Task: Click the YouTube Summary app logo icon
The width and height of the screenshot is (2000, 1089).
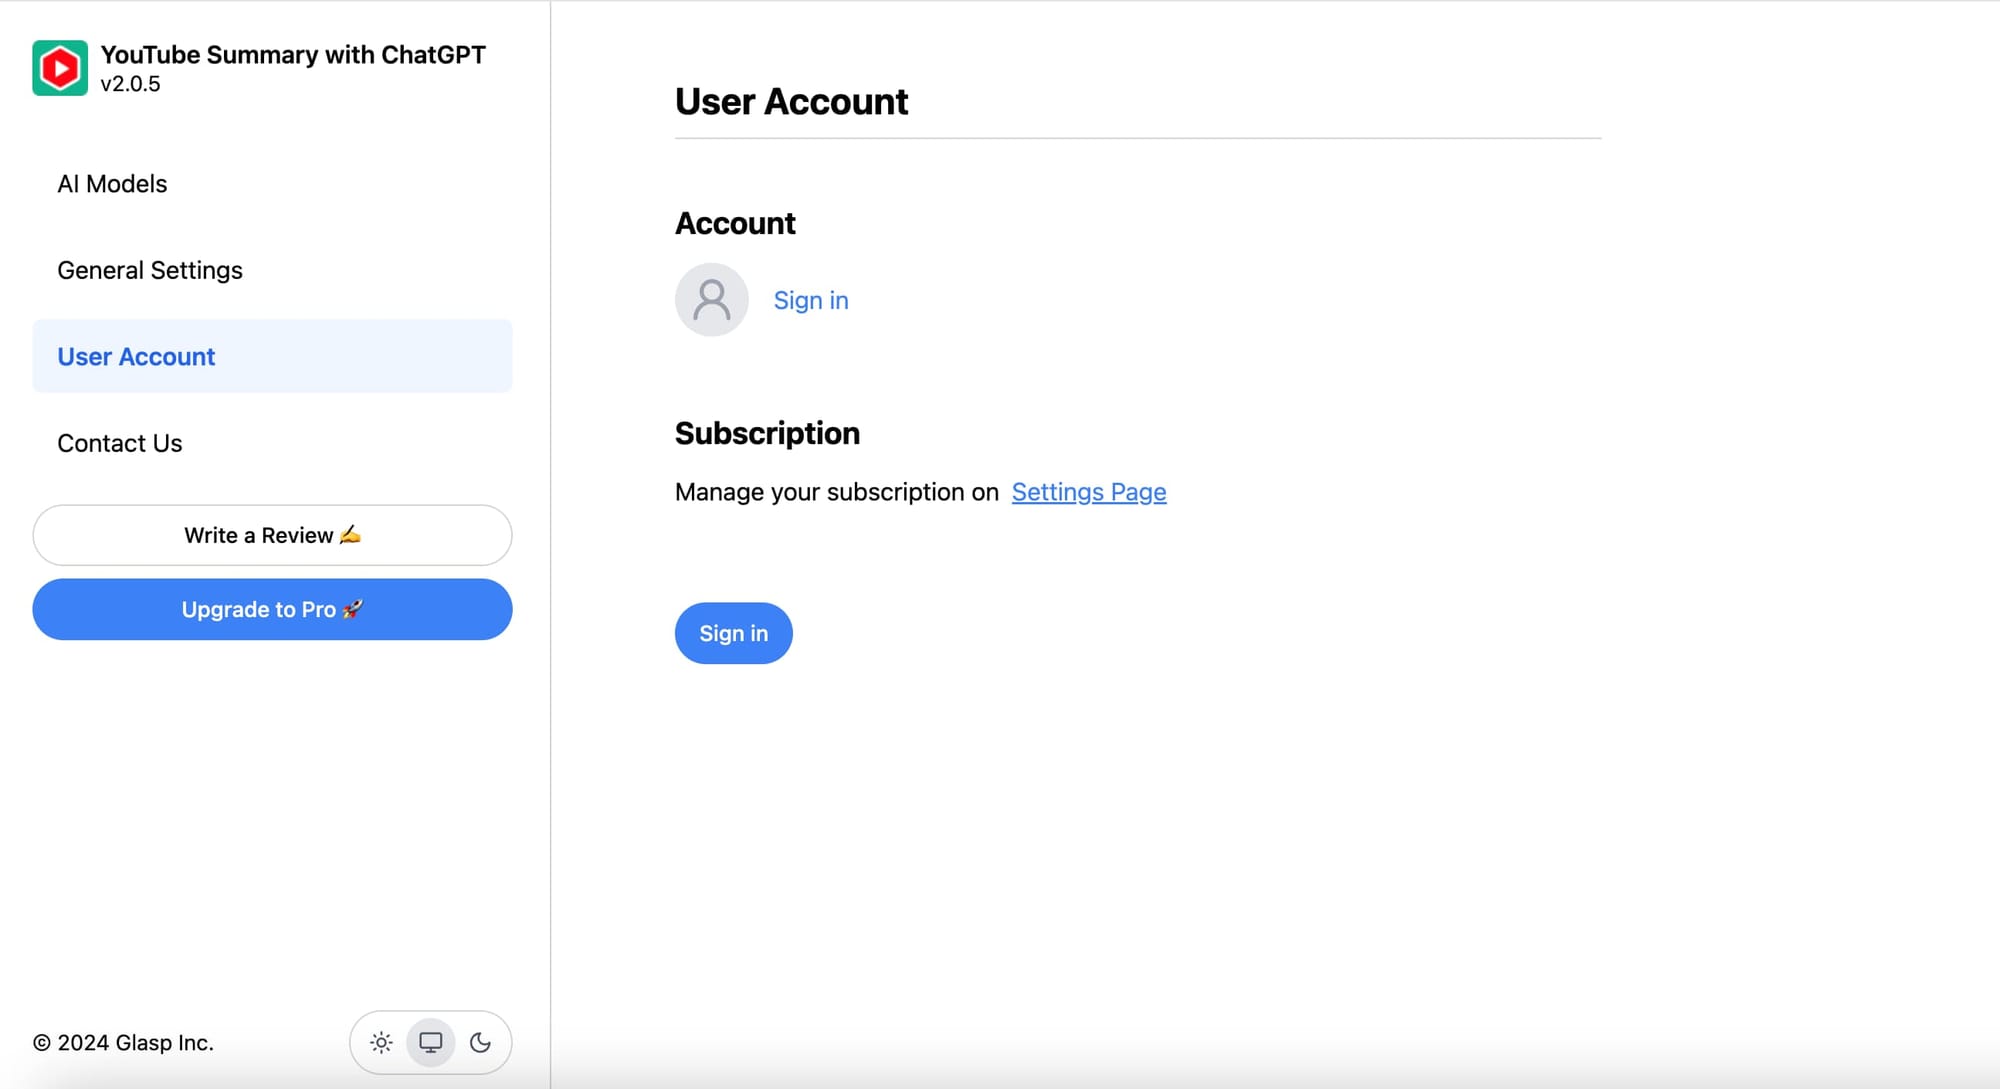Action: point(60,68)
